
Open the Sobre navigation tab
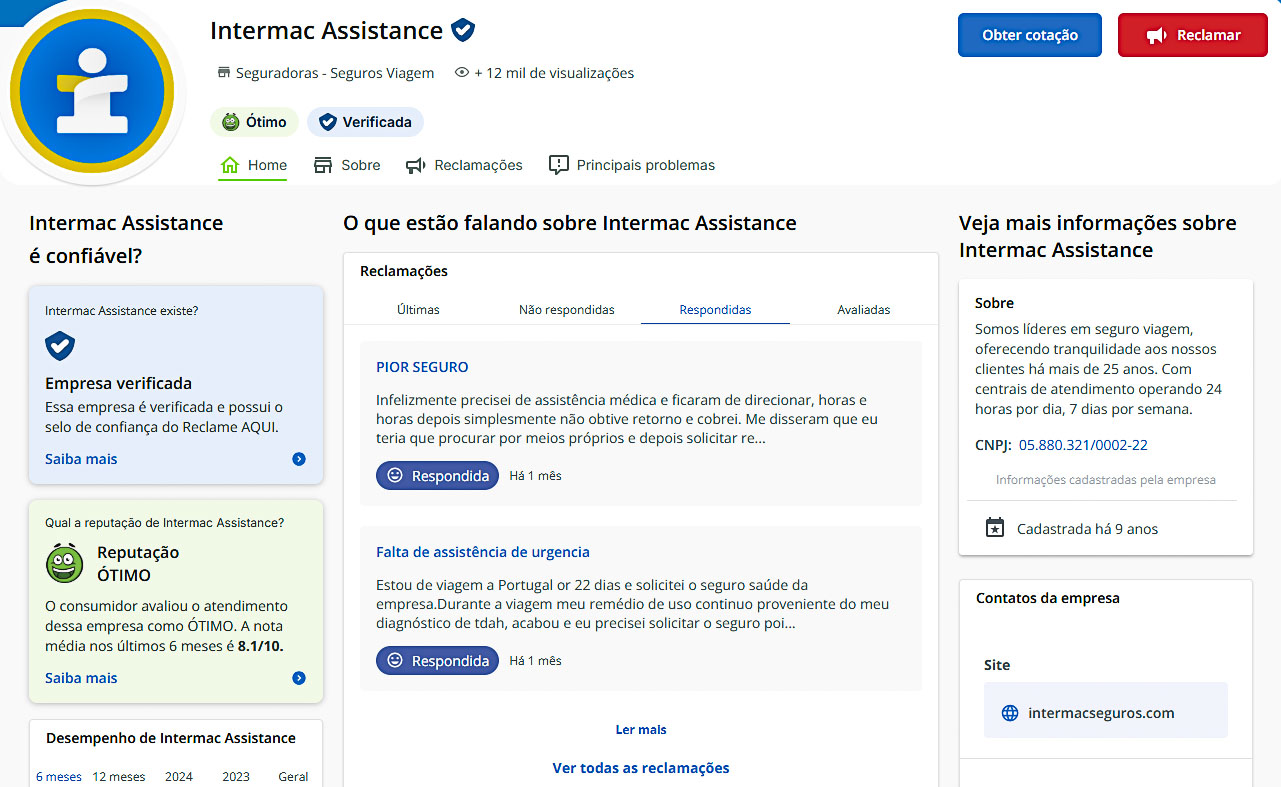click(347, 165)
